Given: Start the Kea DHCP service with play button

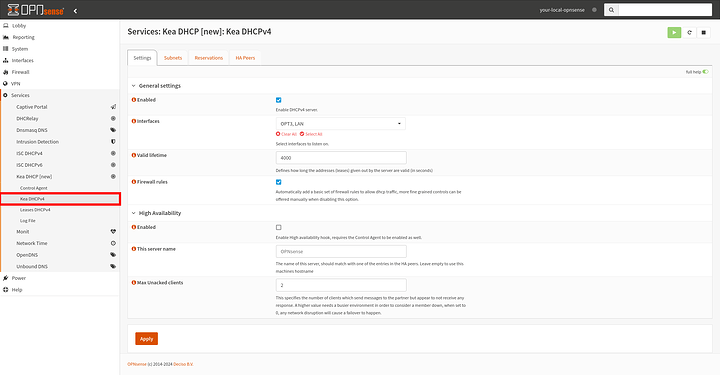Looking at the screenshot, I should click(674, 33).
